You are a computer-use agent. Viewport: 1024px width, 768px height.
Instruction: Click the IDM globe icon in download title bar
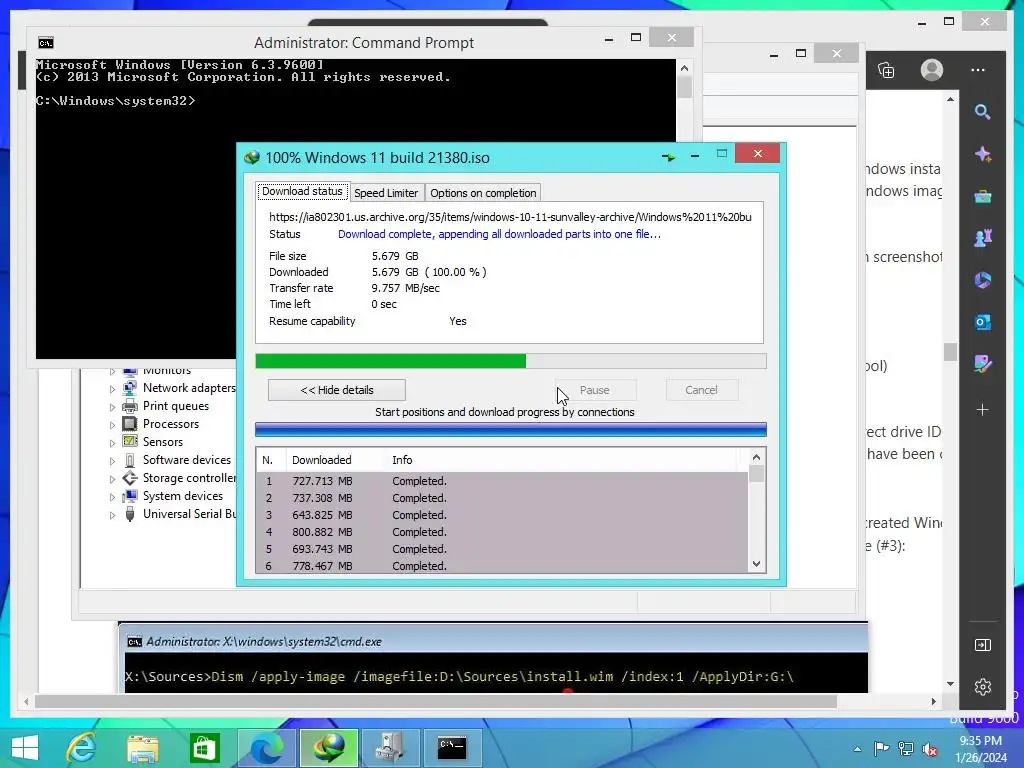(x=251, y=157)
